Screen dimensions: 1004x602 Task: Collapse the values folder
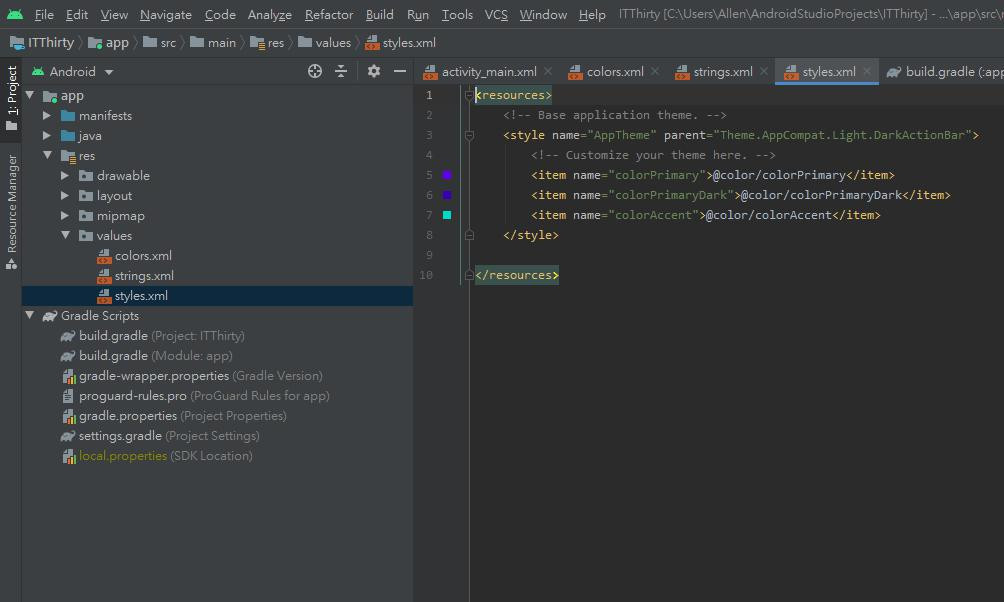tap(66, 236)
